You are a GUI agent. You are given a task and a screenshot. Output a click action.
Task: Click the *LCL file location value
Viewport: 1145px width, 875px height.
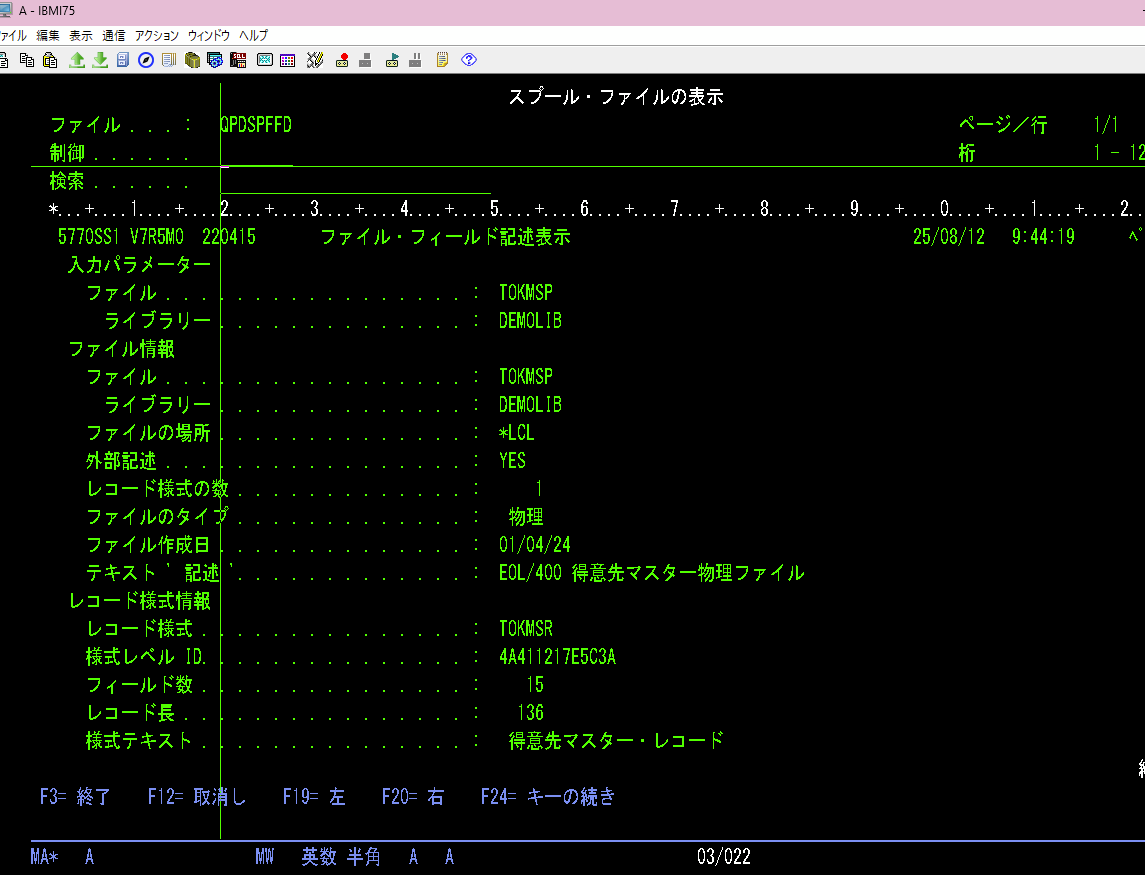[x=516, y=432]
